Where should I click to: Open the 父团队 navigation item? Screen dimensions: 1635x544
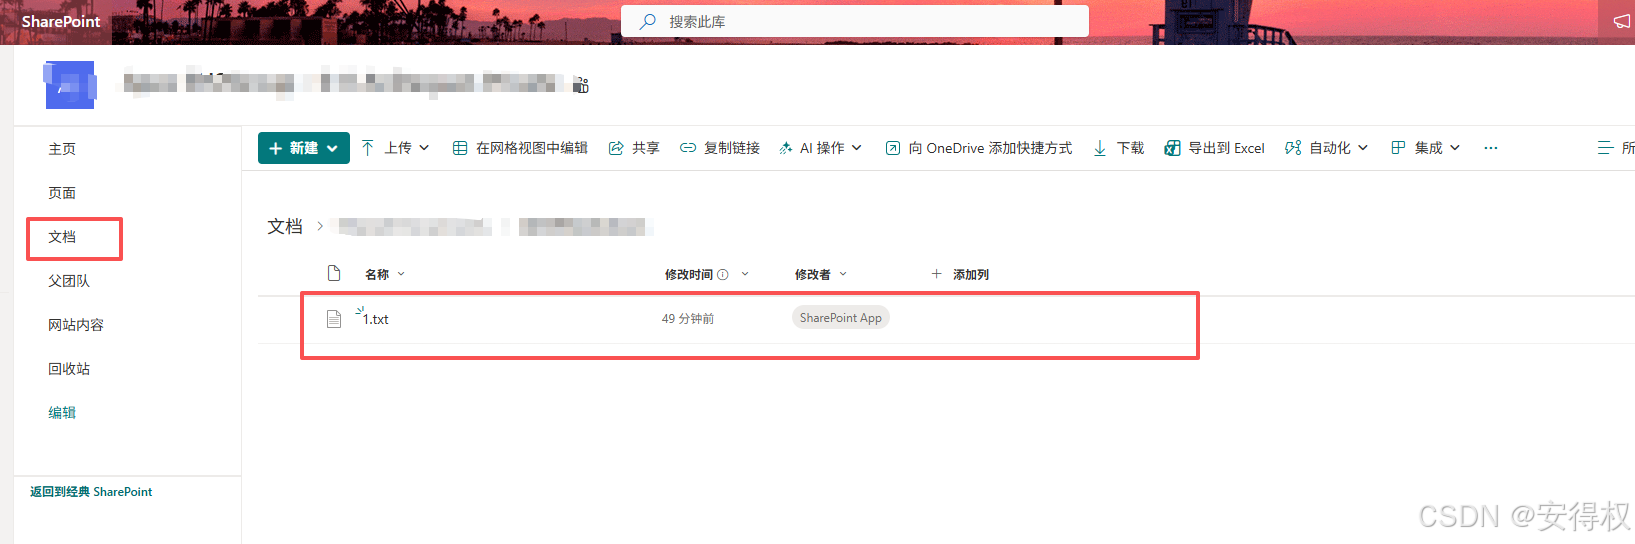[x=69, y=281]
